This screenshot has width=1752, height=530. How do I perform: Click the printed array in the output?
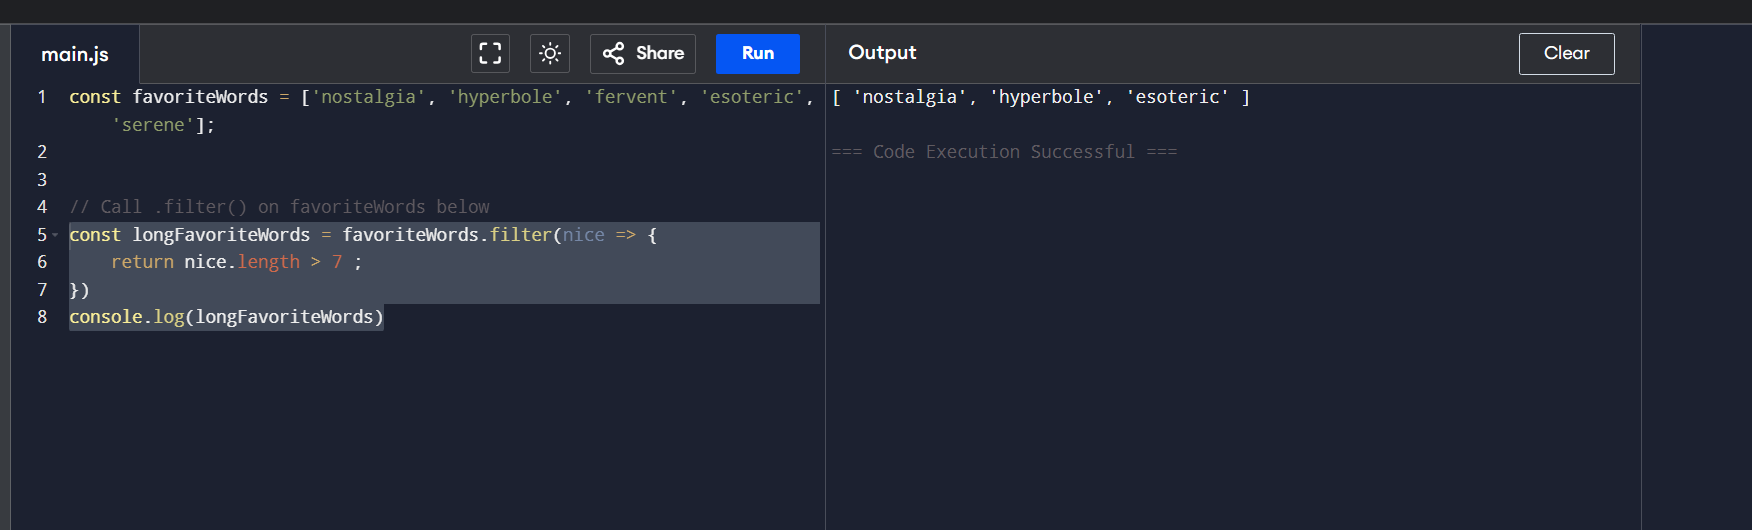(x=1040, y=97)
